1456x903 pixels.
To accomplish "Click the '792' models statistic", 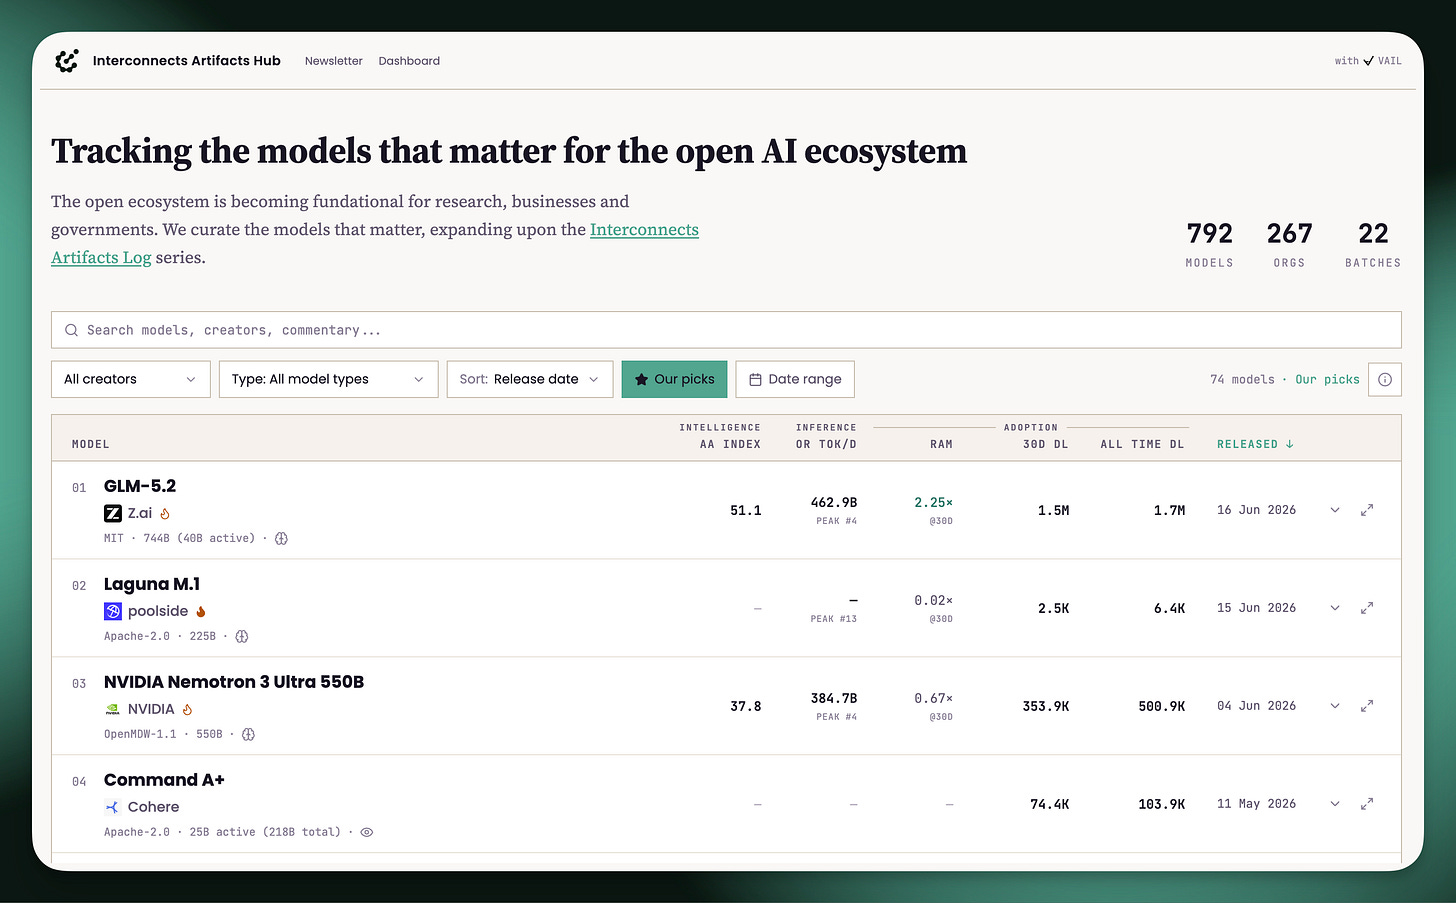I will 1209,234.
